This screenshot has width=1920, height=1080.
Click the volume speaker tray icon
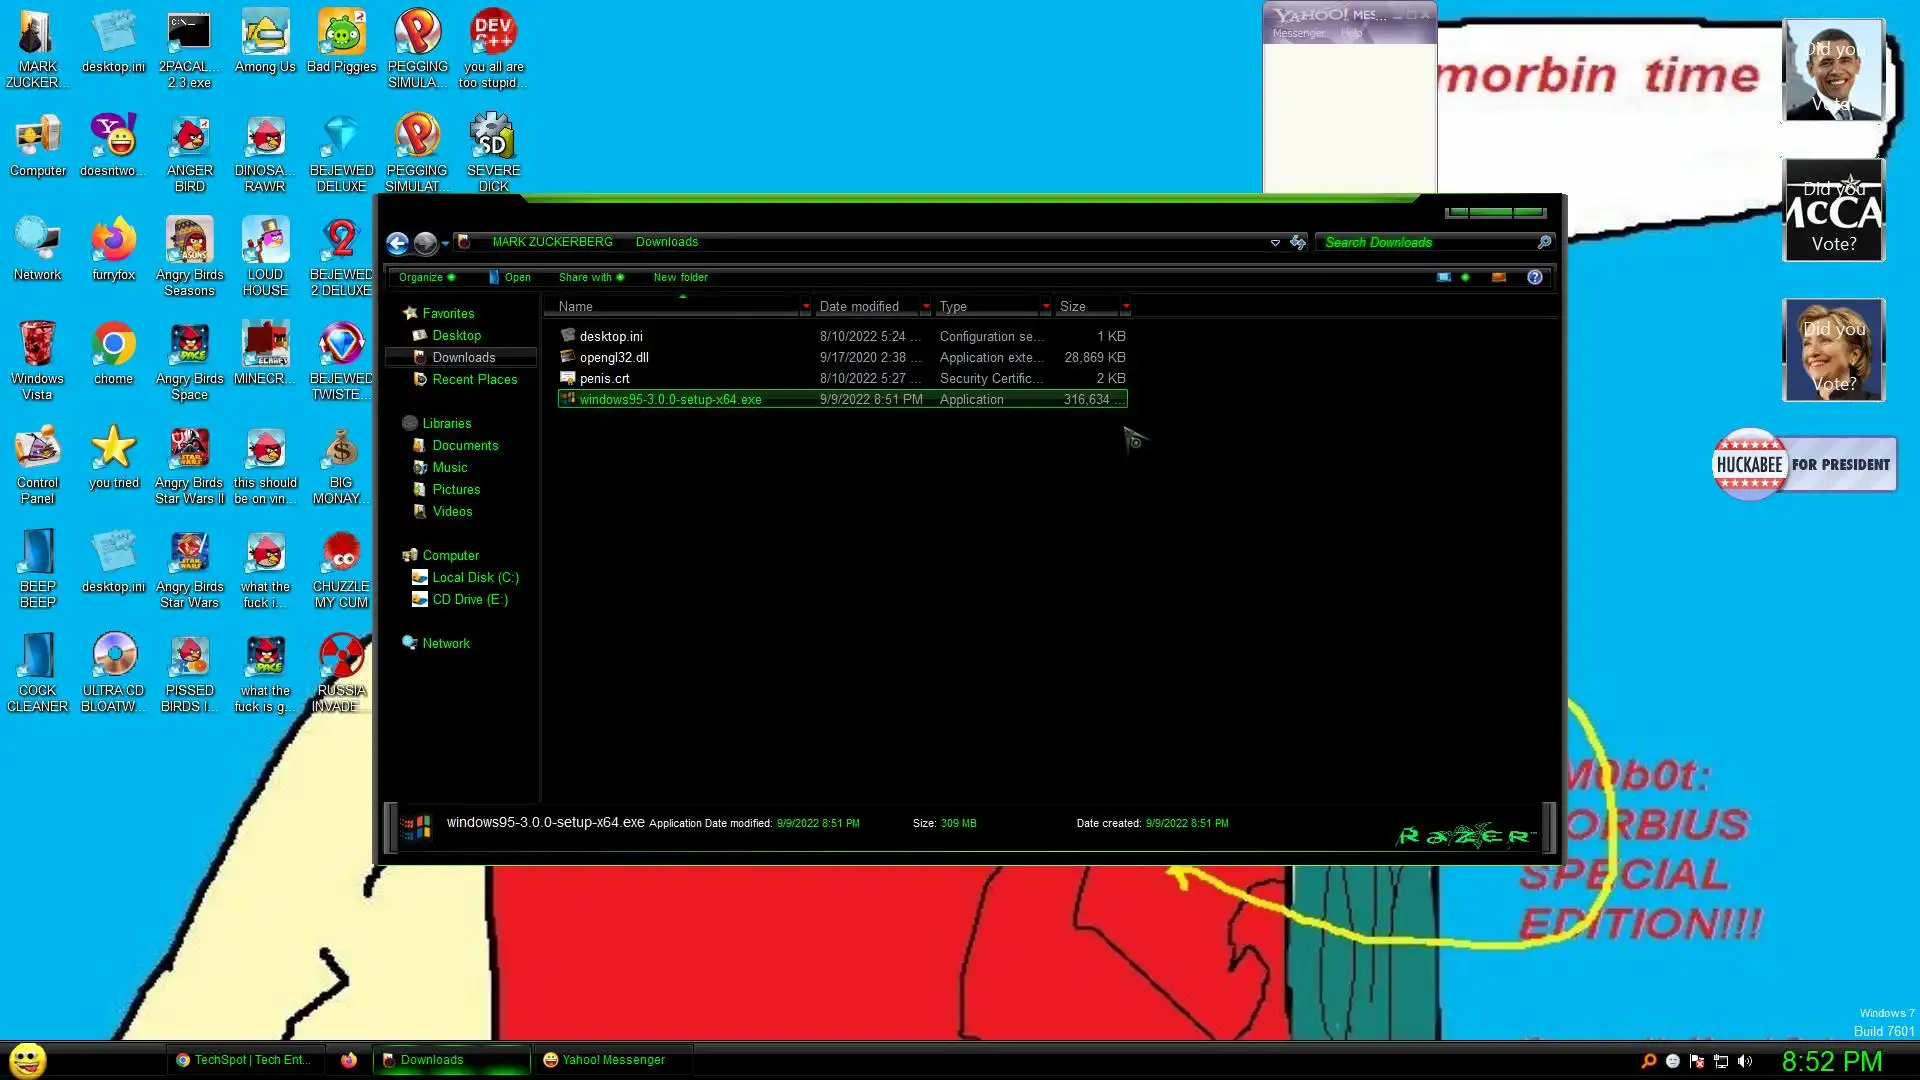[x=1745, y=1061]
